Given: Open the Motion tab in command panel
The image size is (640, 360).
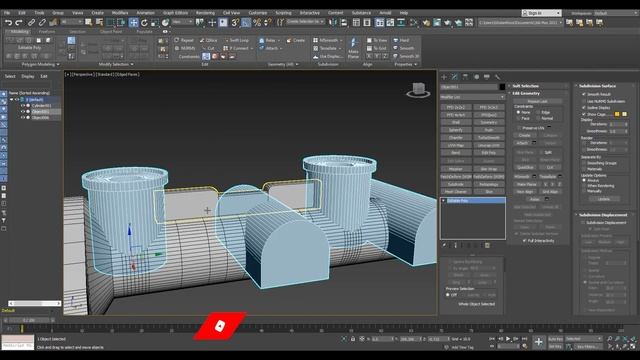Looking at the screenshot, I should point(476,77).
